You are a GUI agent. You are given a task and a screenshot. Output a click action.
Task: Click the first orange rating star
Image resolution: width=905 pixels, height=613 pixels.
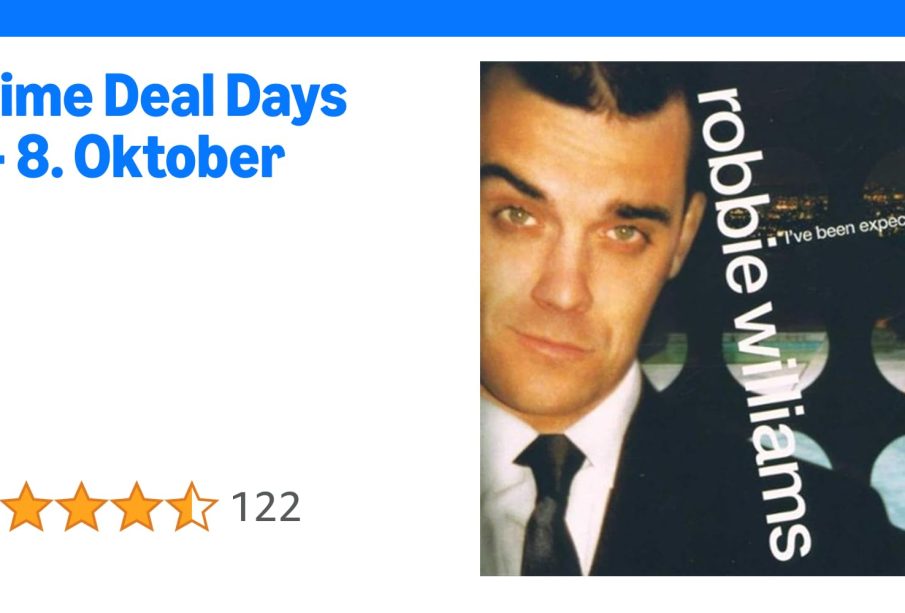[x=26, y=506]
